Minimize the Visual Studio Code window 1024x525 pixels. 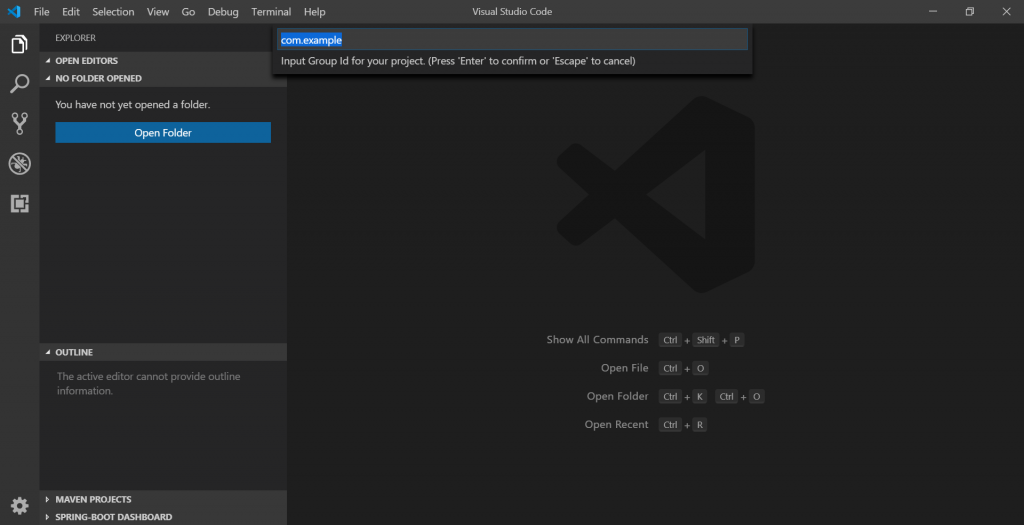tap(933, 12)
